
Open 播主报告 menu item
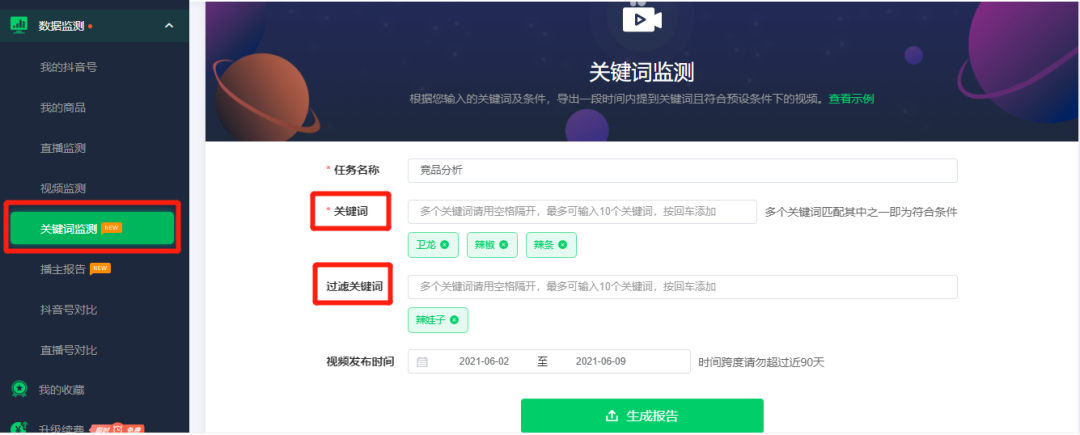pyautogui.click(x=63, y=269)
